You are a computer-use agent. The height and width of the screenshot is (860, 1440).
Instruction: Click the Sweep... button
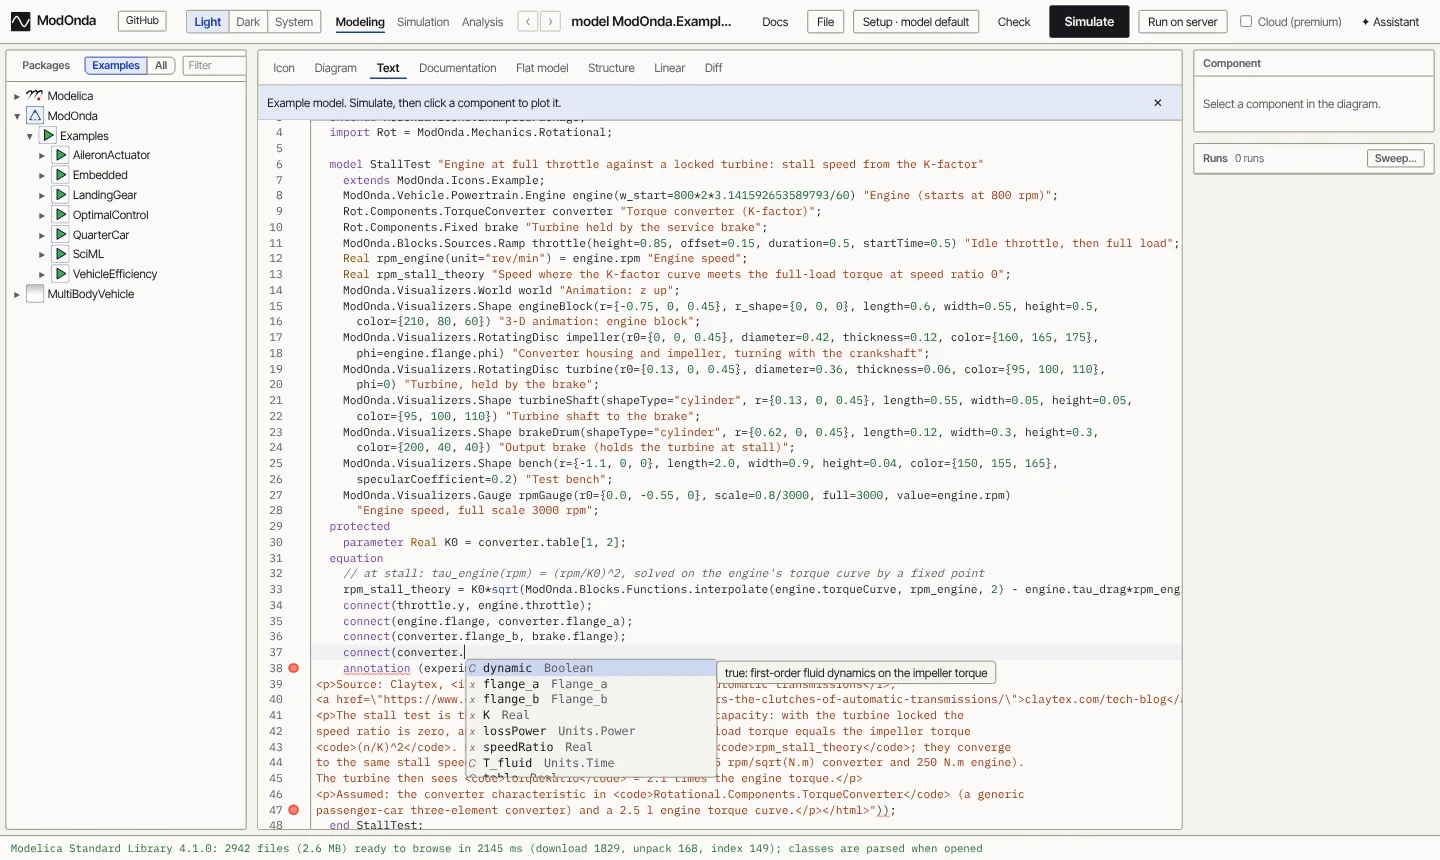pos(1395,159)
